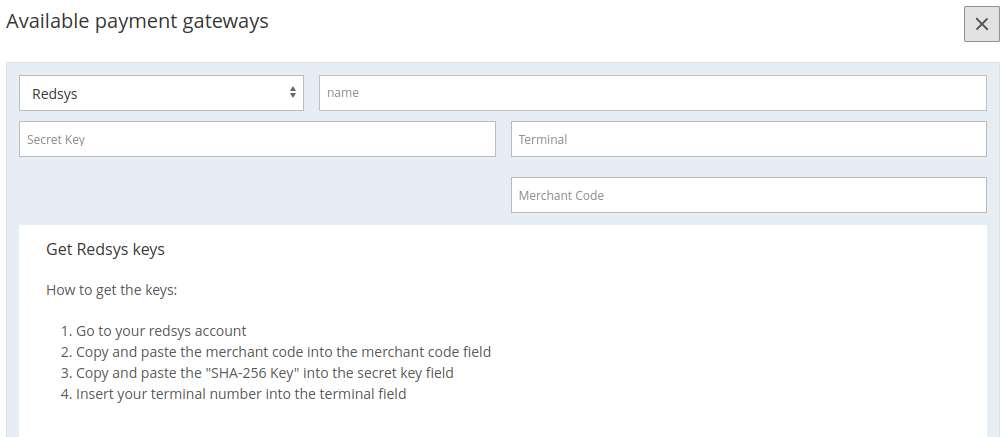Click the up-down arrows on Redsys selector
Viewport: 1007px width, 437px height.
click(293, 93)
